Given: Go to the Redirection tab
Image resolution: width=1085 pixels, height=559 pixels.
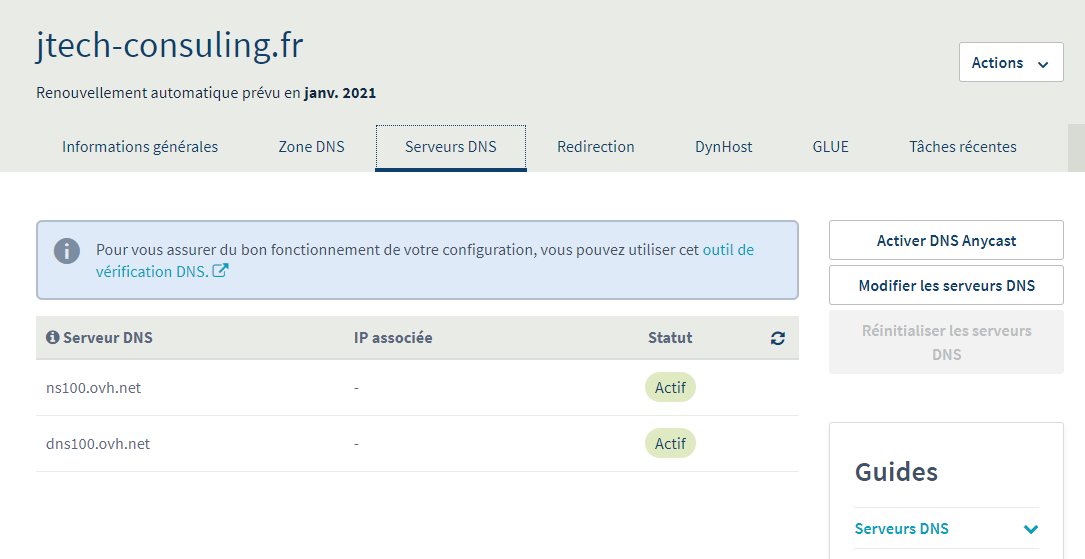Looking at the screenshot, I should 596,147.
